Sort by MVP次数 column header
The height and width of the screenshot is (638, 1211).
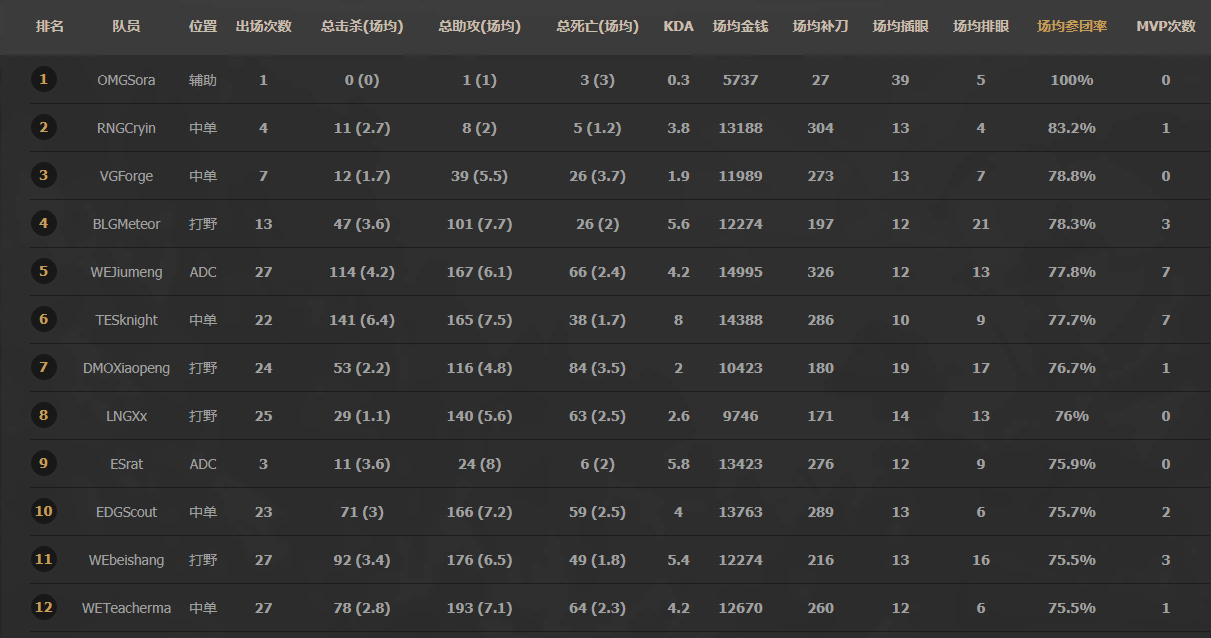(x=1166, y=27)
